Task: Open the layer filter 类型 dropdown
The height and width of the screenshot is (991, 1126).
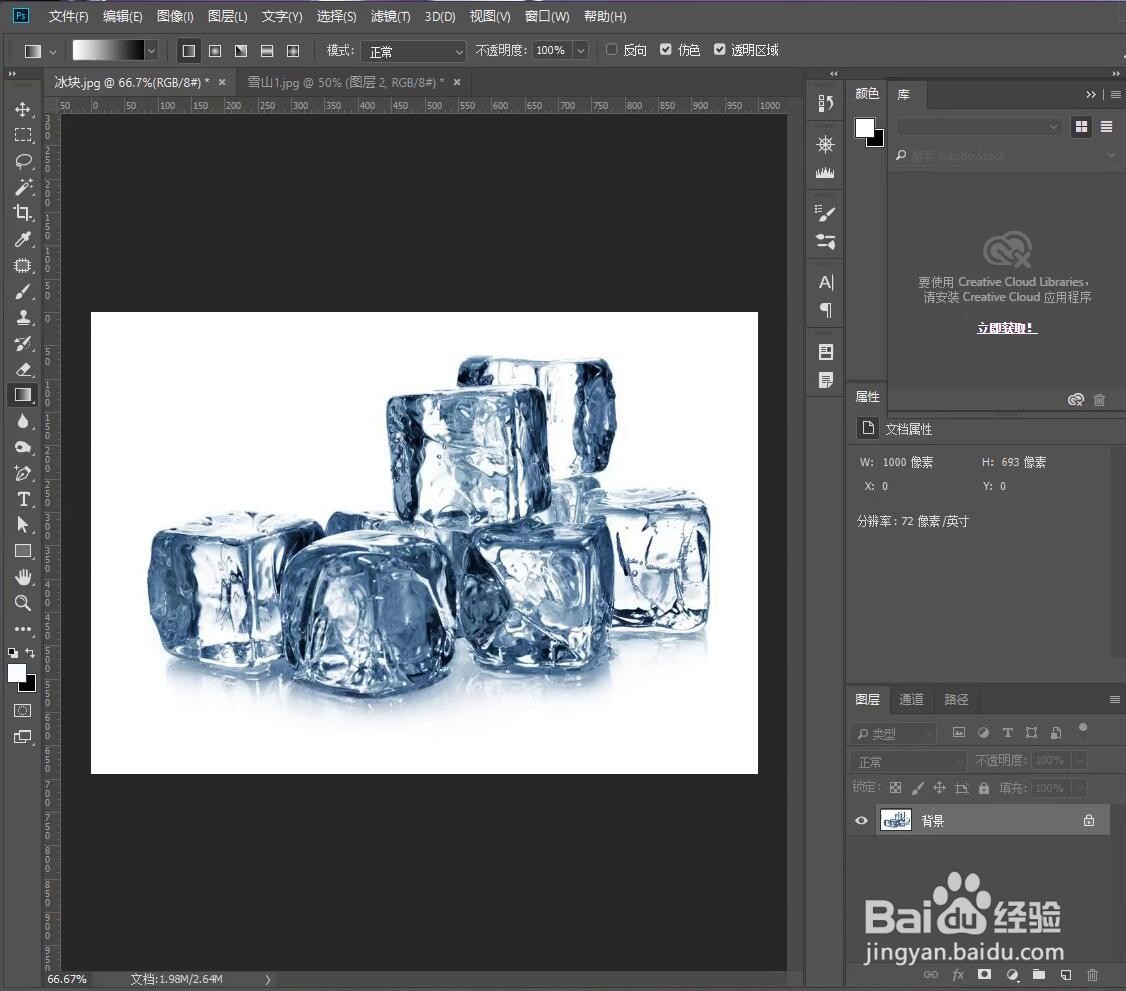Action: [894, 734]
